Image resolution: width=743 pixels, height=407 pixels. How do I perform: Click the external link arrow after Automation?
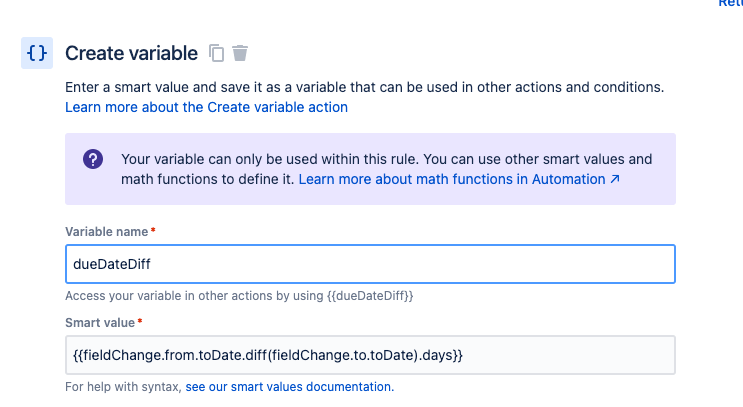click(615, 179)
